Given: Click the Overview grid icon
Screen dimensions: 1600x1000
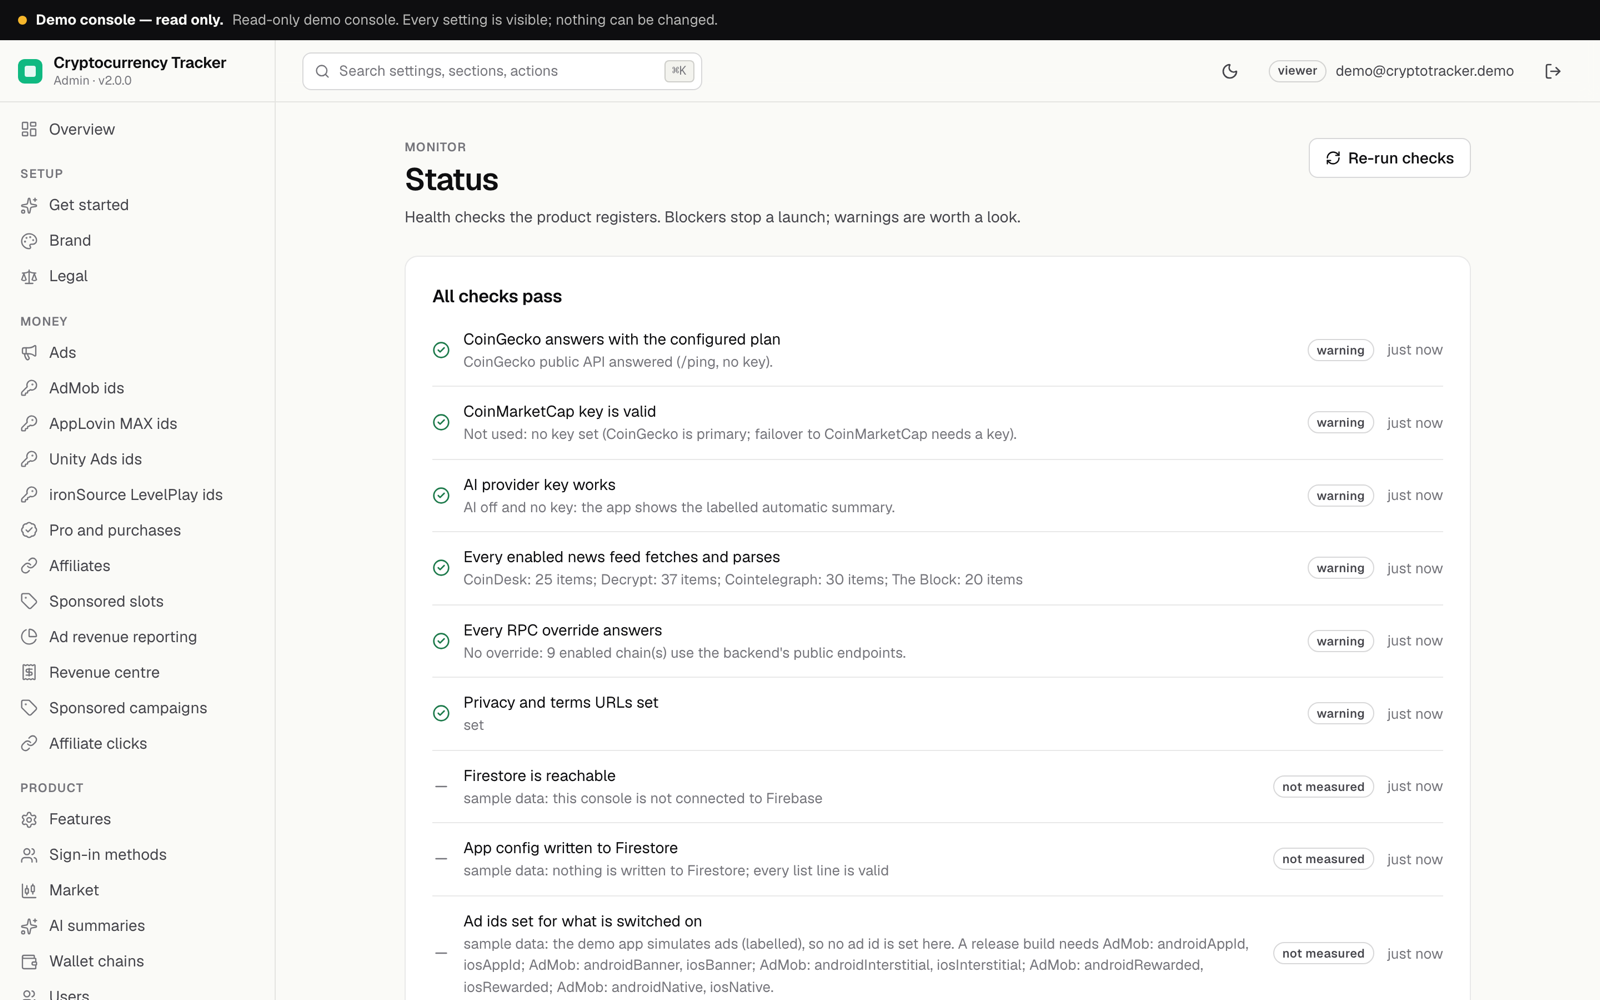Looking at the screenshot, I should pos(29,129).
